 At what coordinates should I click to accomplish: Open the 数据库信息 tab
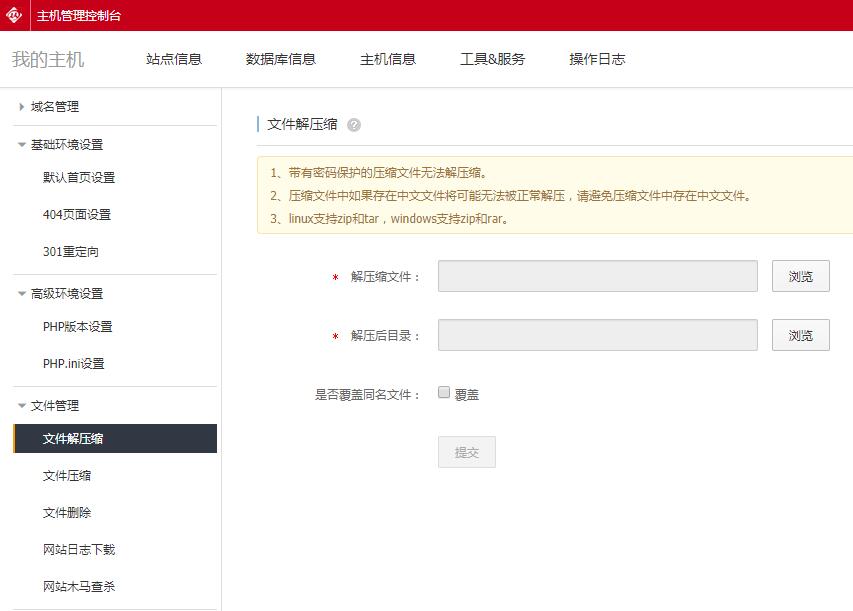click(x=281, y=59)
